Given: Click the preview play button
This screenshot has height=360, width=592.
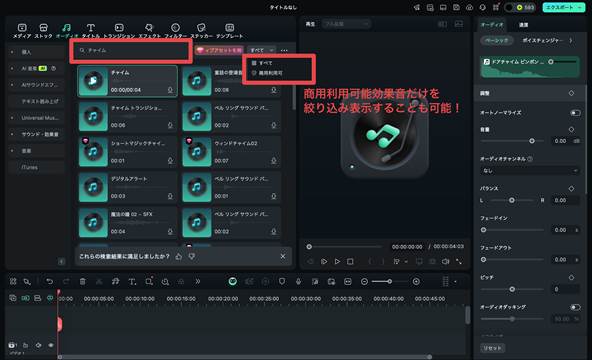Looking at the screenshot, I should point(337,261).
